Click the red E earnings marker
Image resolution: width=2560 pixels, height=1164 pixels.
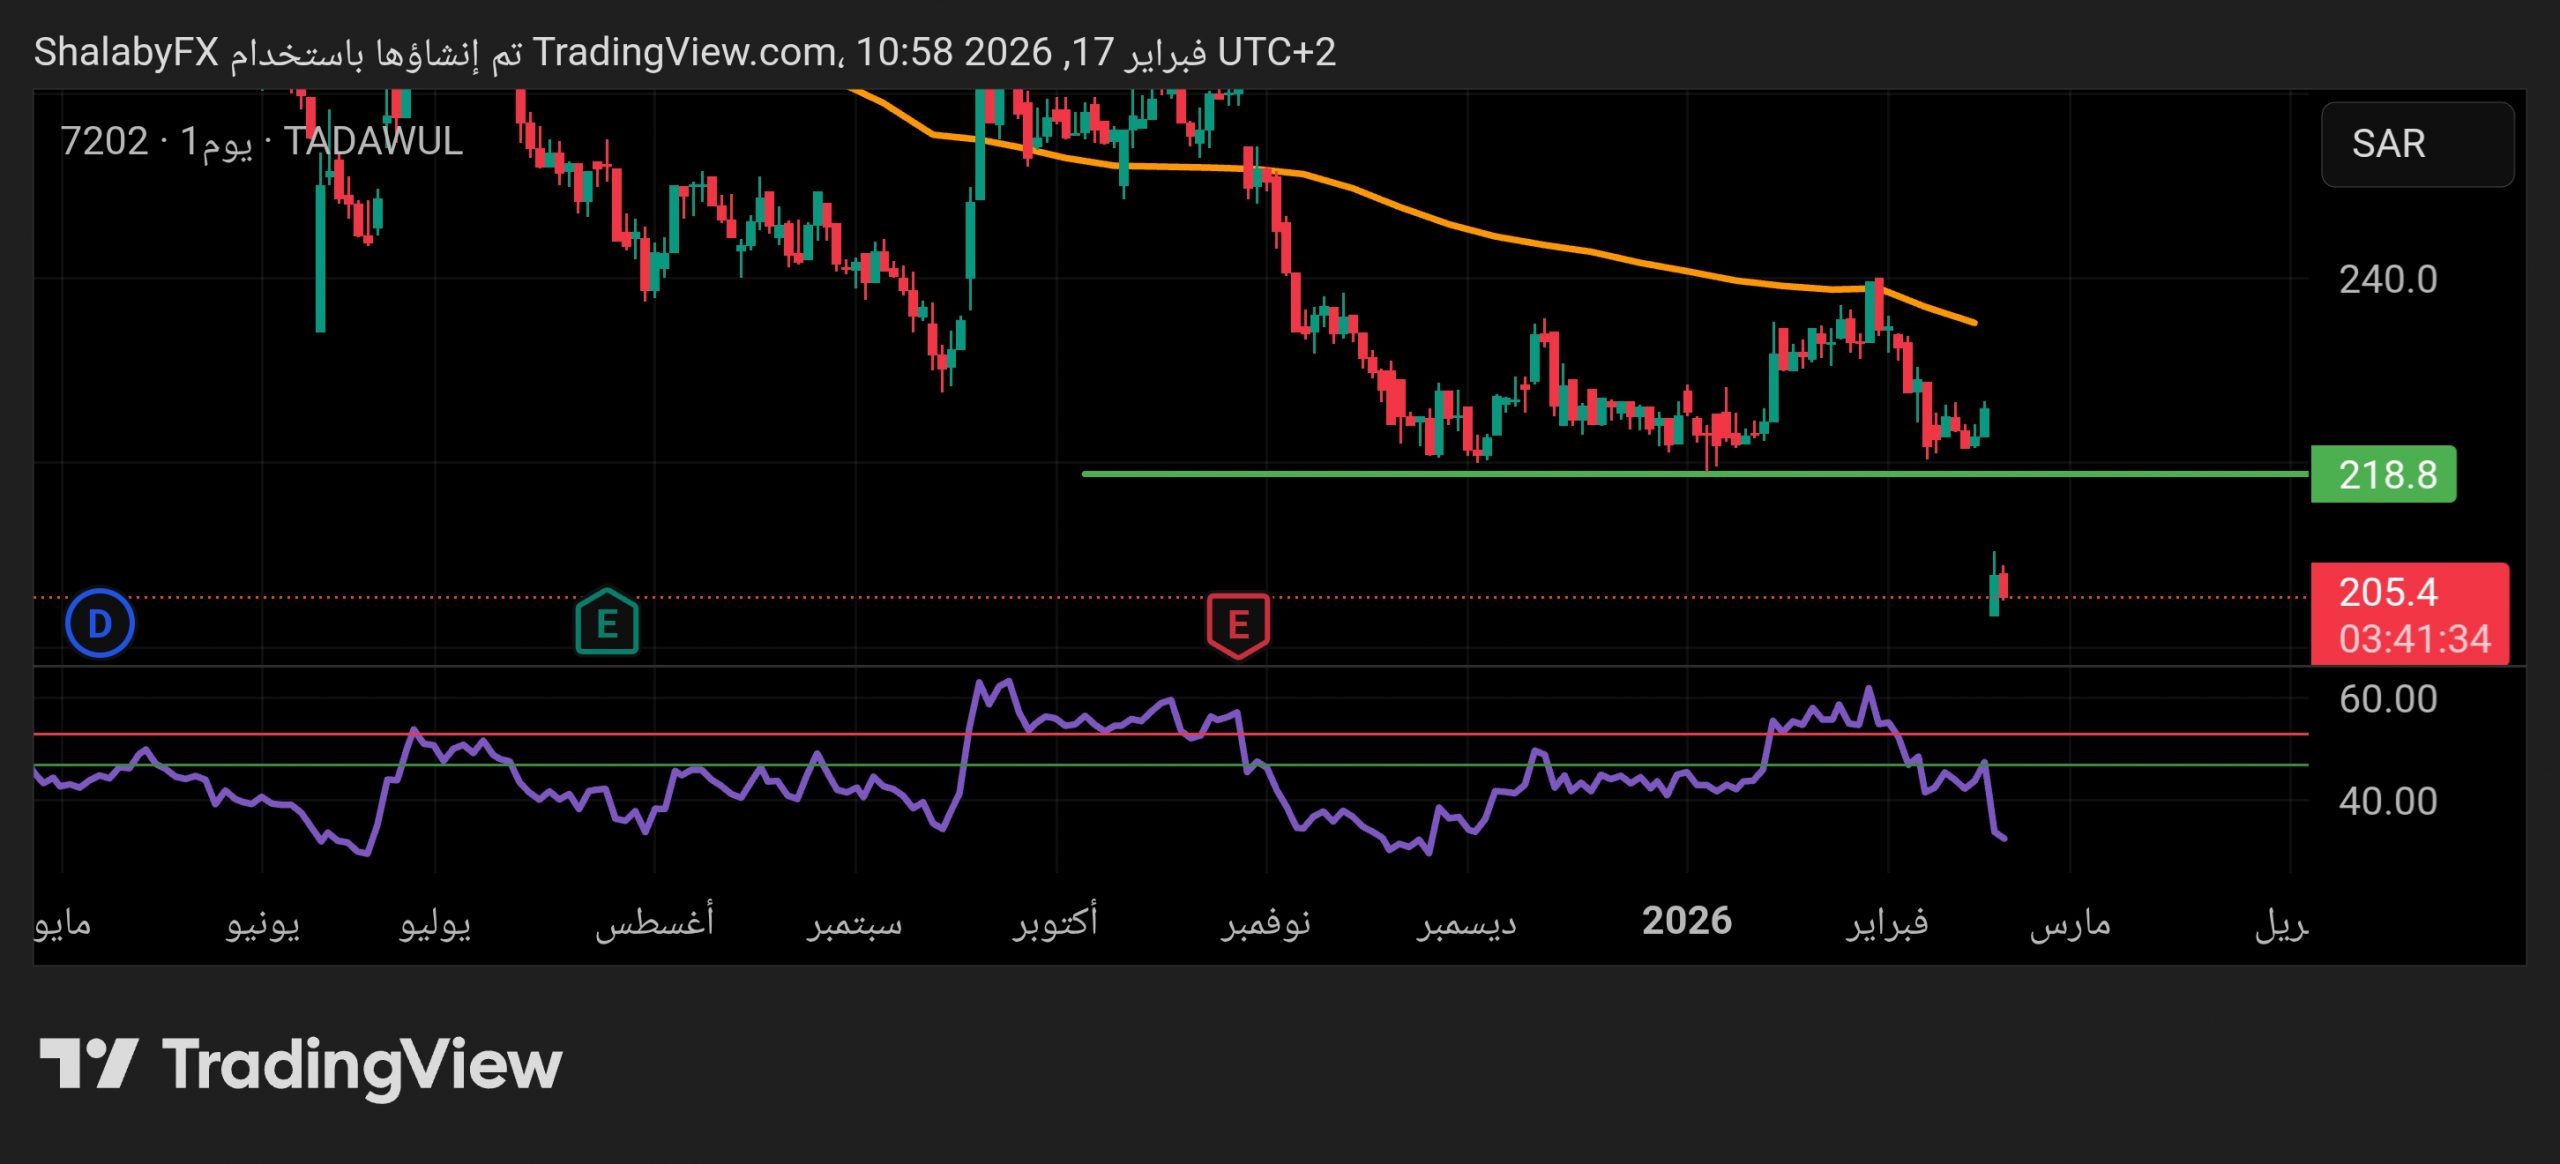[1238, 625]
